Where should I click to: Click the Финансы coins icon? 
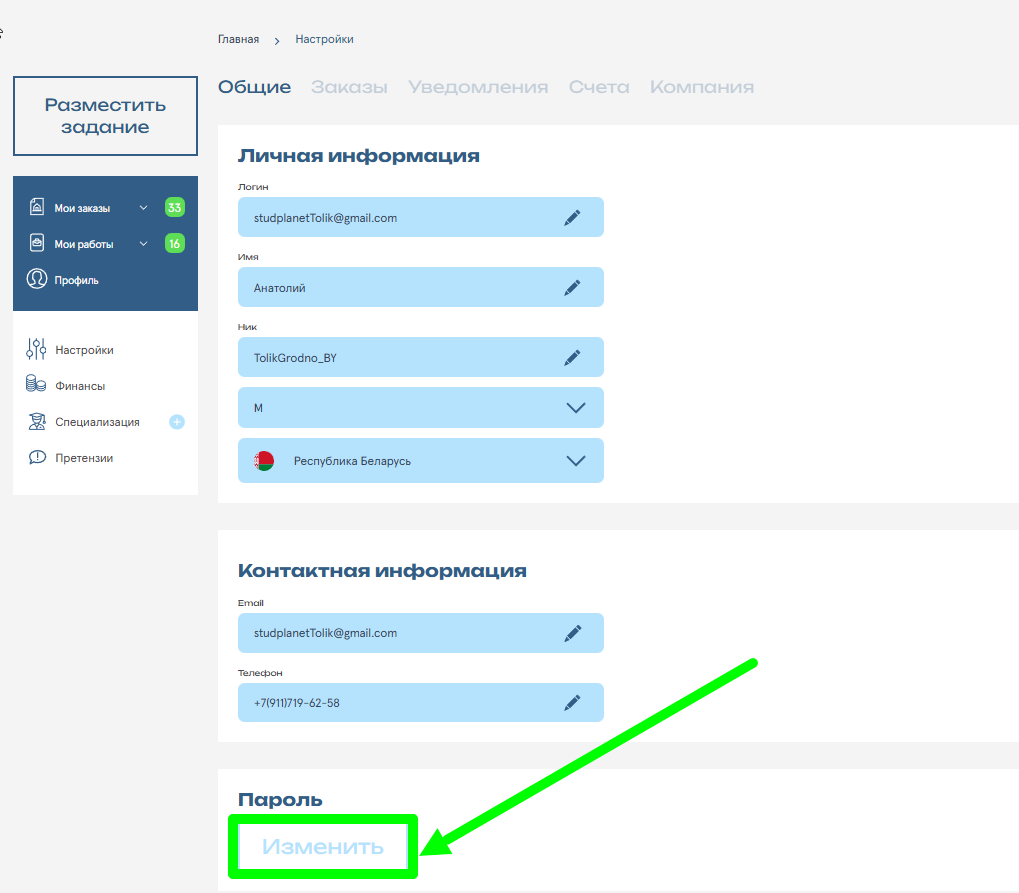(37, 385)
